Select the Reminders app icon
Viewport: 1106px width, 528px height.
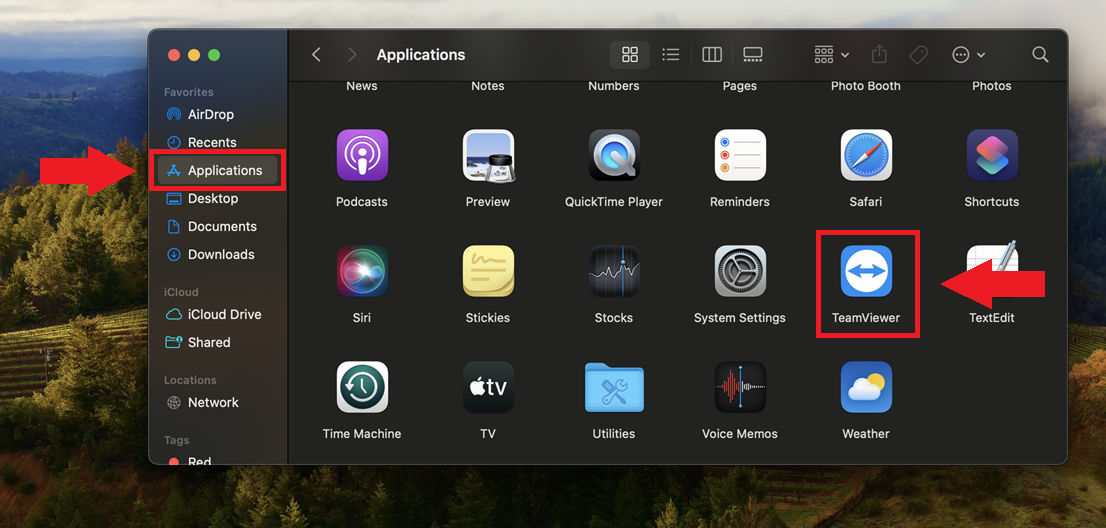click(740, 155)
